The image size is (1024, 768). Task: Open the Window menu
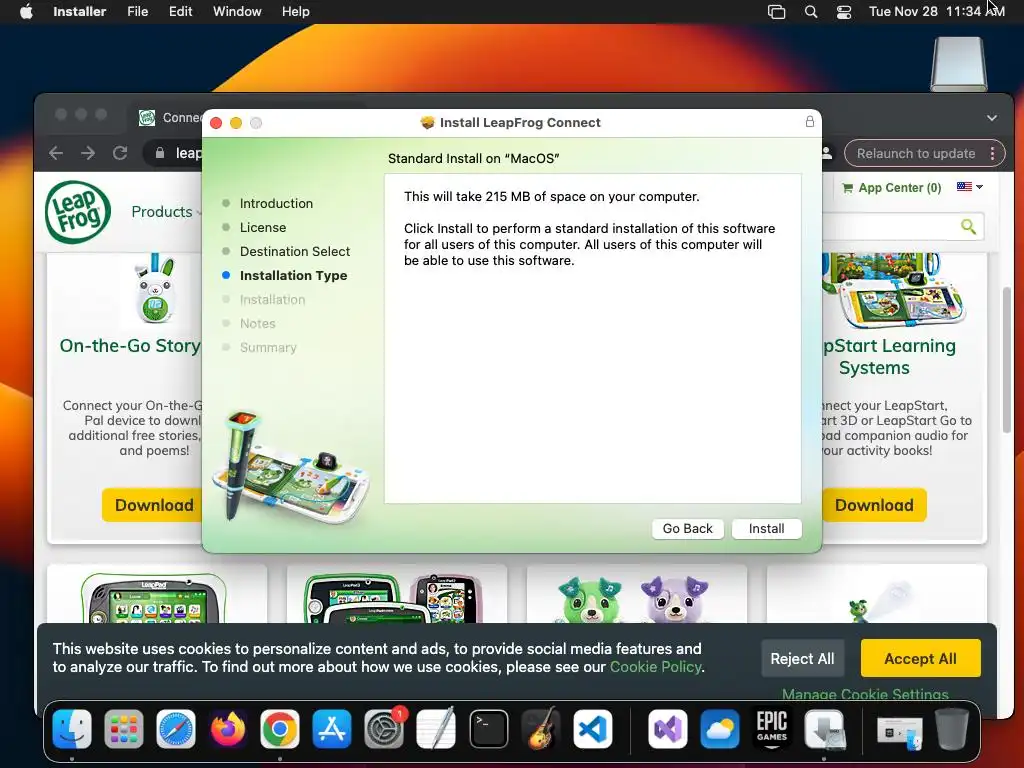[x=237, y=11]
